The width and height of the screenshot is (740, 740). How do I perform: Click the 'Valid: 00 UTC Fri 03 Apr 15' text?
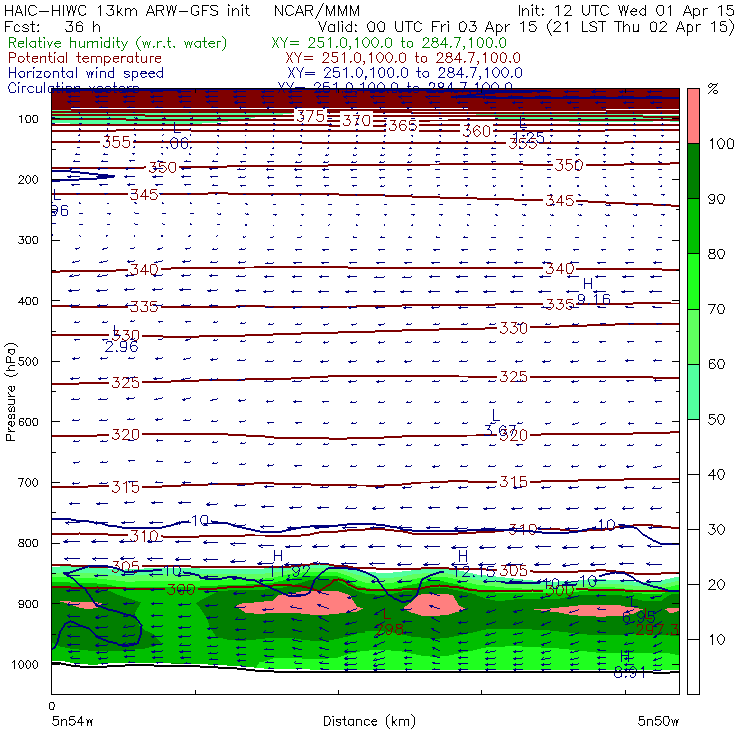point(428,26)
